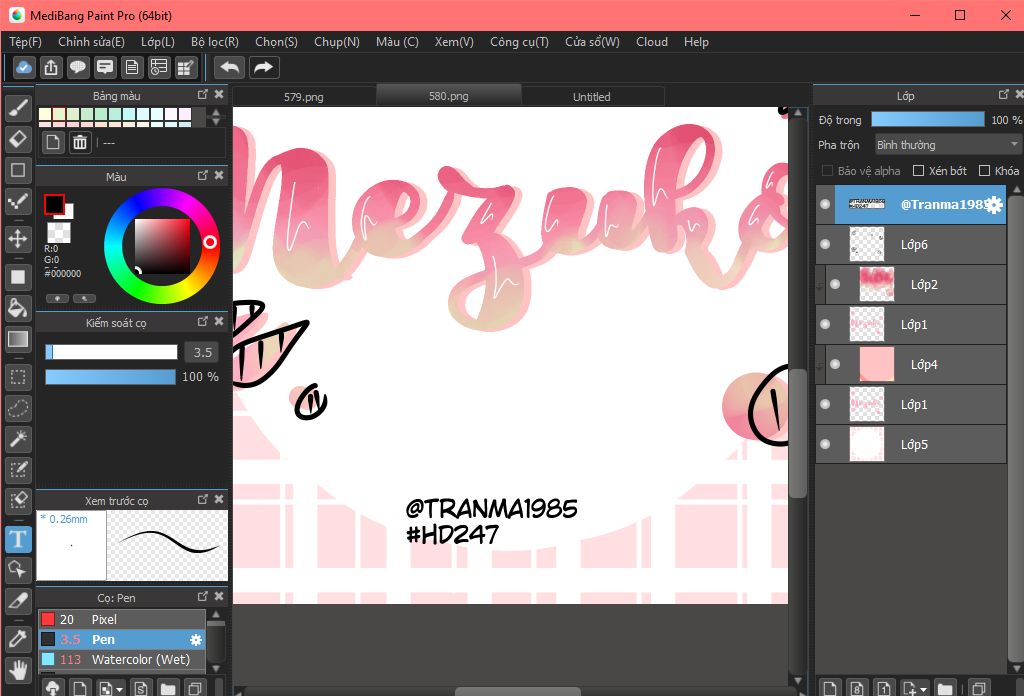1024x696 pixels.
Task: Add new color to palette
Action: (x=53, y=142)
